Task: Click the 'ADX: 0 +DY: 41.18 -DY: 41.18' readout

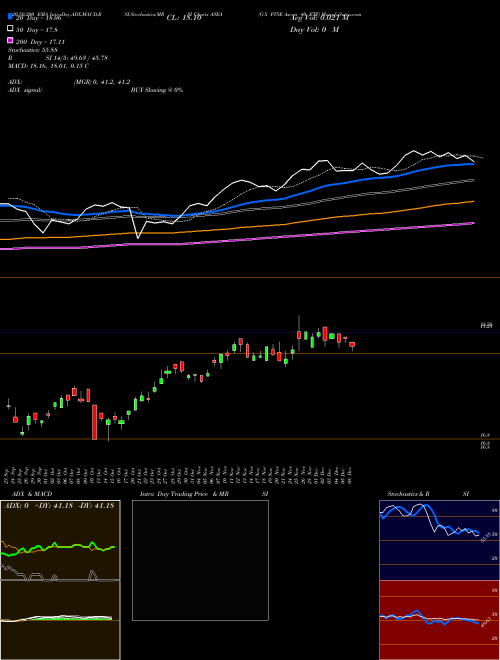Action: 59,506
